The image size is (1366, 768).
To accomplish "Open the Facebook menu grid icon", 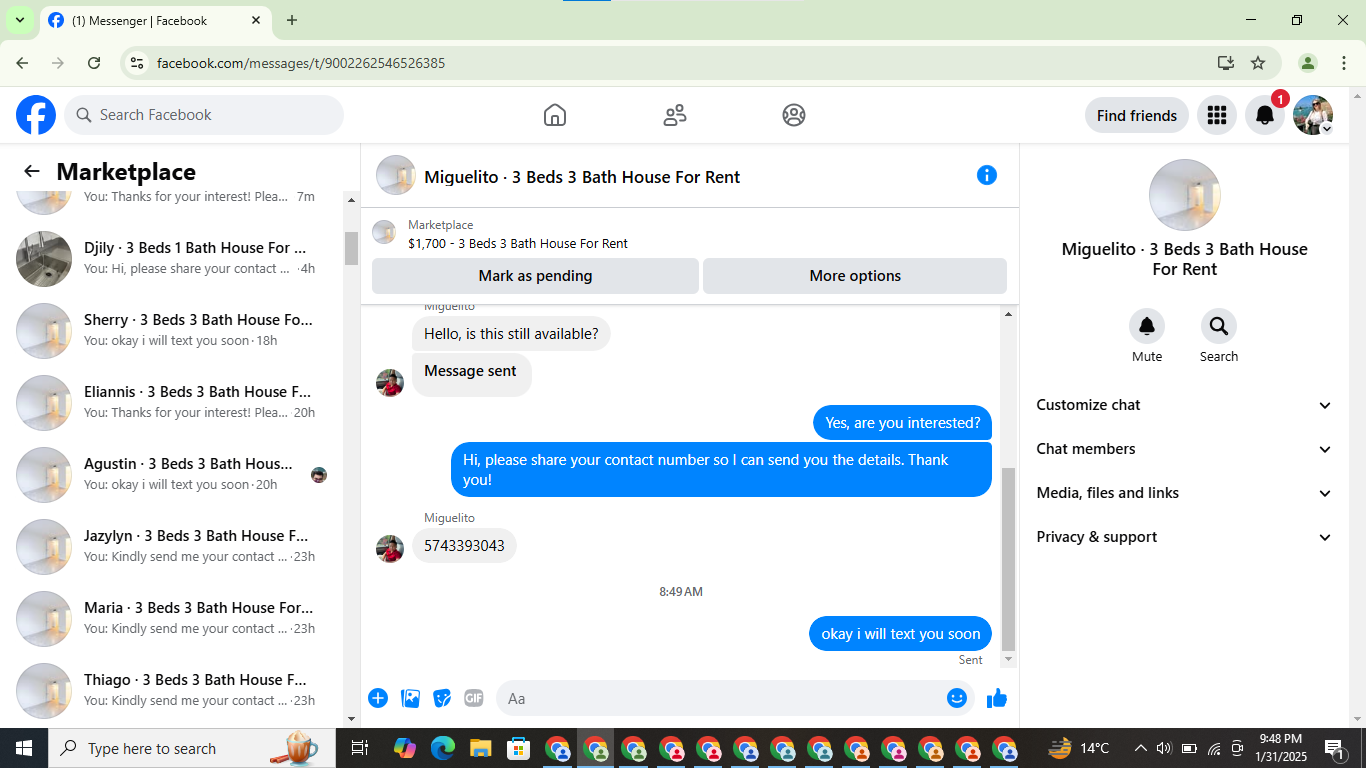I will pyautogui.click(x=1217, y=115).
